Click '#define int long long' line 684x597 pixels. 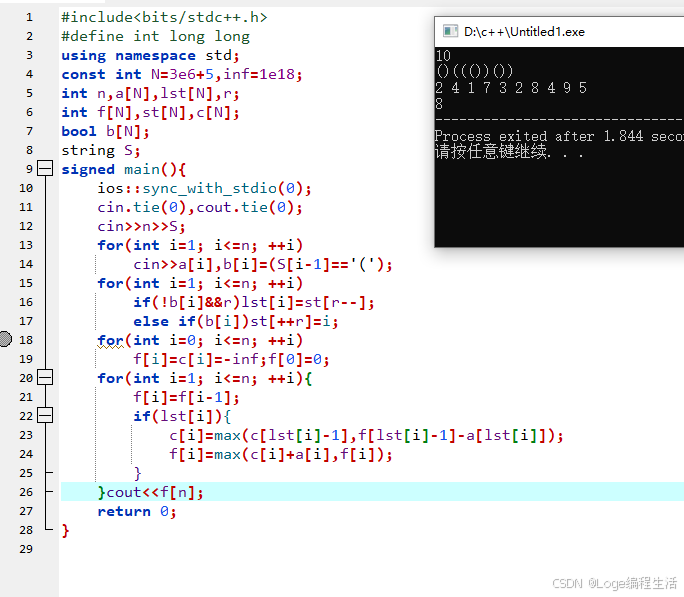(x=155, y=36)
